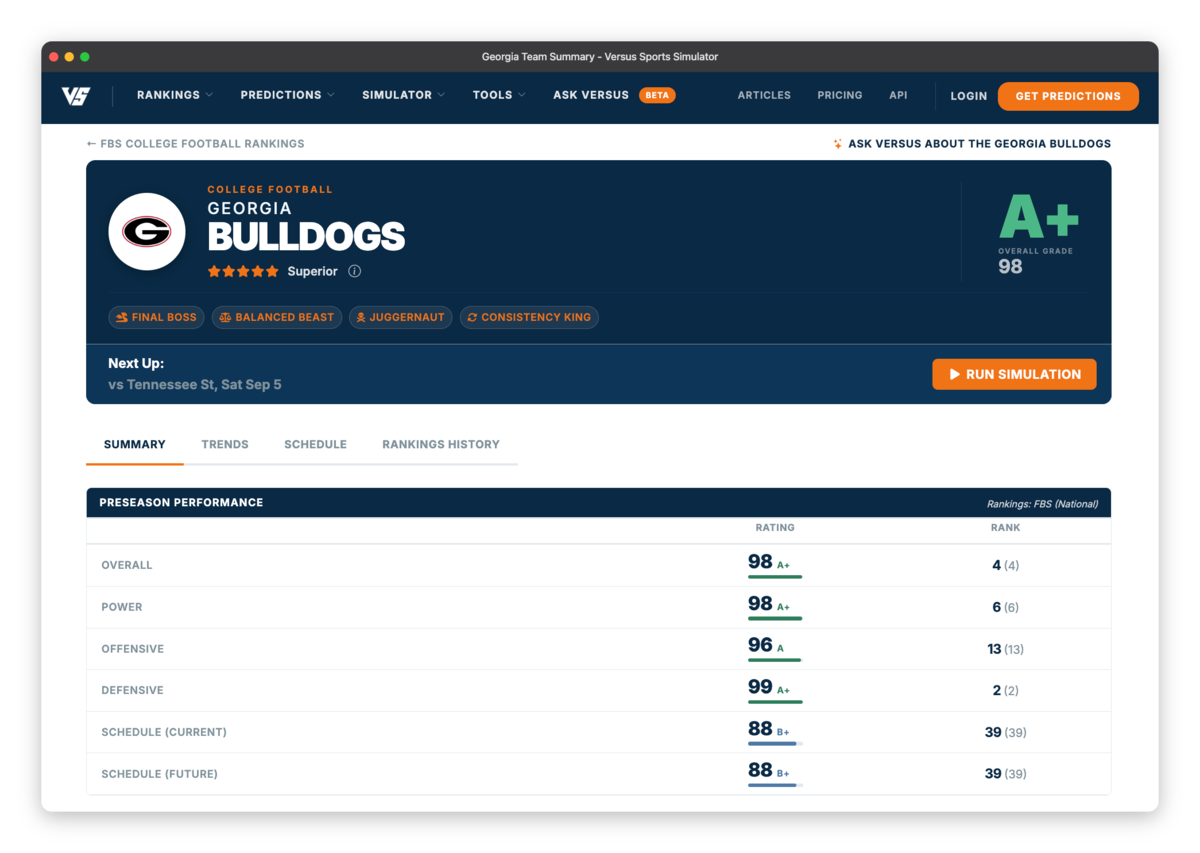Screen dimensions: 1200x853
Task: Click the Overall rank value 4
Action: [996, 565]
